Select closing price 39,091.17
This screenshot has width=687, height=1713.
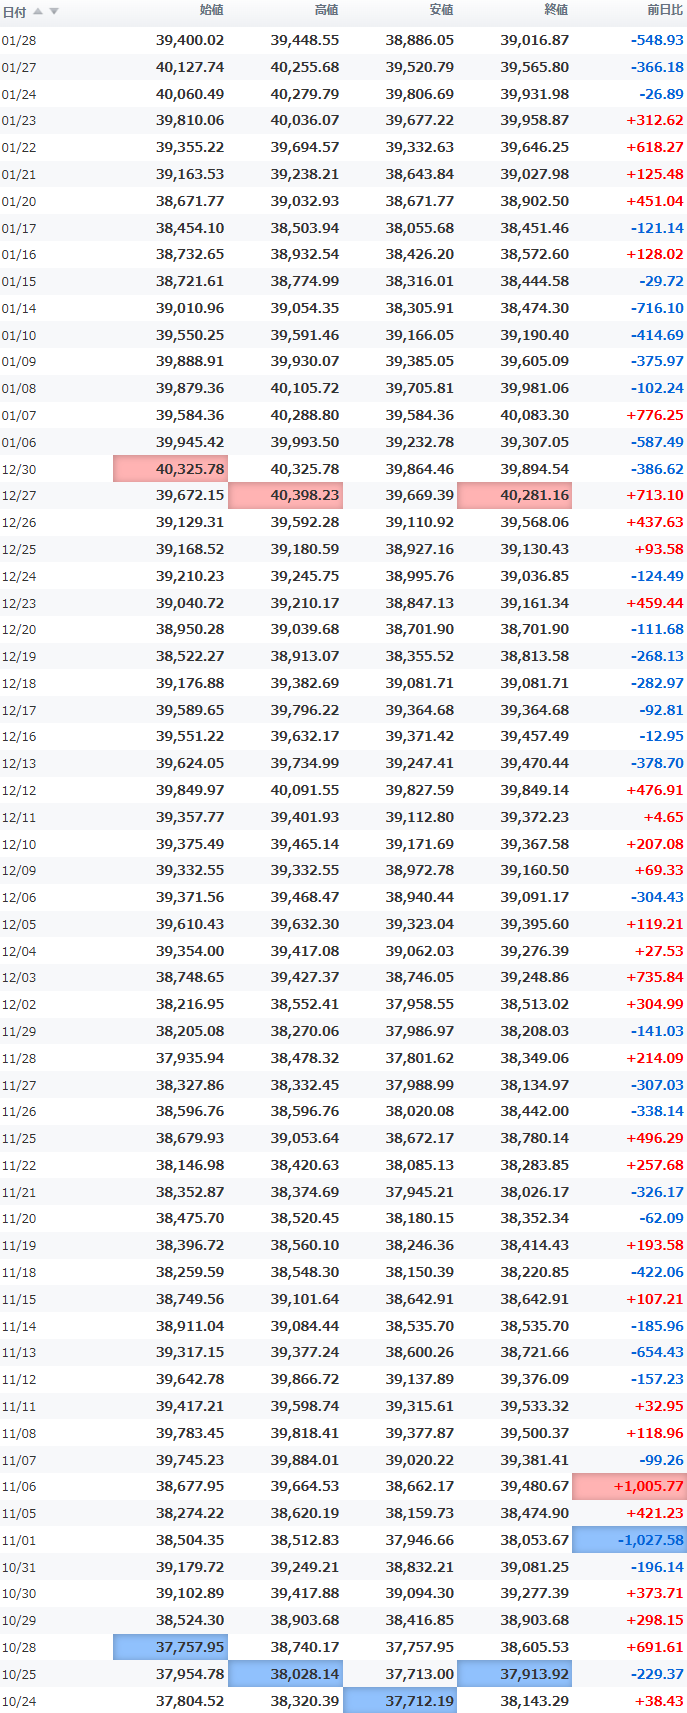tap(535, 897)
